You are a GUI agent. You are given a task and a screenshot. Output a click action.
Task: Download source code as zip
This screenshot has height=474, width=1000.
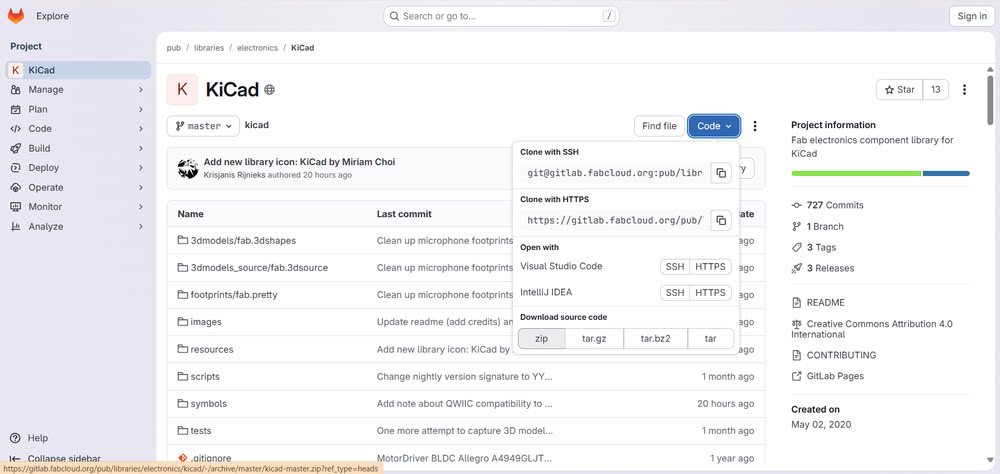541,339
